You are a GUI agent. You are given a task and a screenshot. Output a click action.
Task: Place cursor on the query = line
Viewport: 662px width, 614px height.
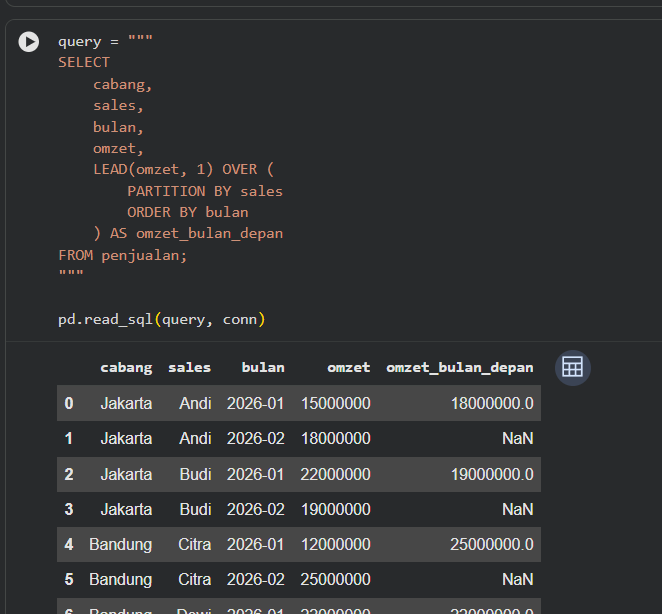[106, 41]
